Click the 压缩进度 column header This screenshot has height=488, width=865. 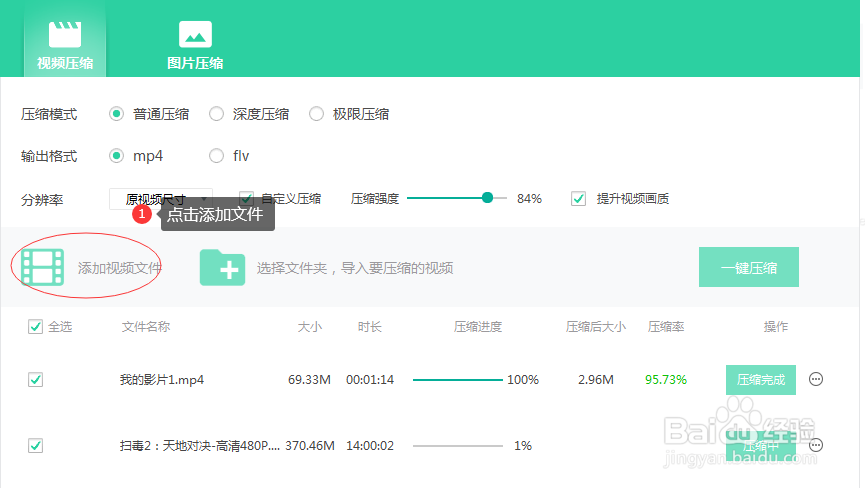coord(478,327)
